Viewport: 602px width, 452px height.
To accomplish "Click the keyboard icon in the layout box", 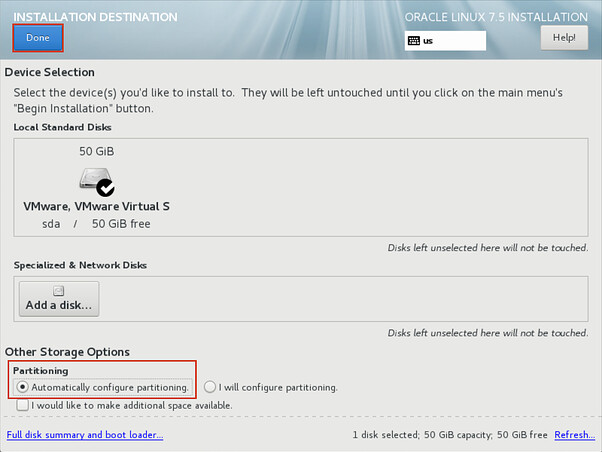I will click(413, 41).
